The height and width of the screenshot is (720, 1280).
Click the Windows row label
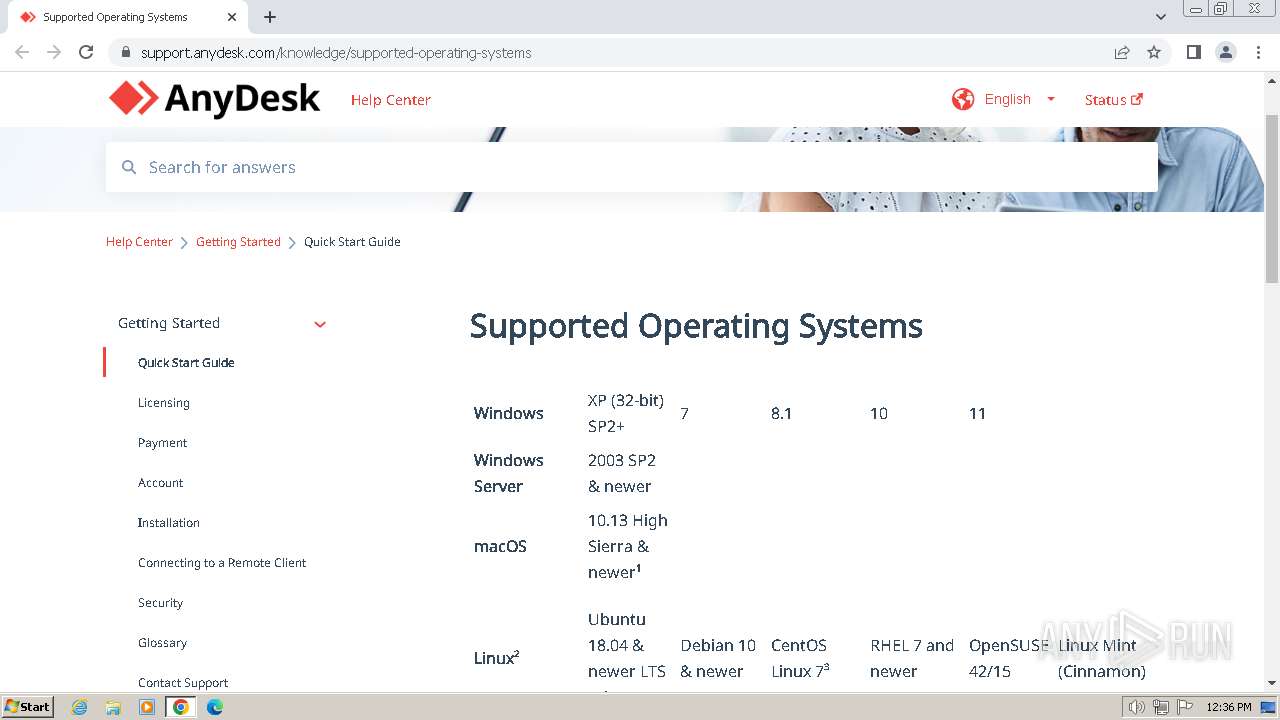point(509,413)
